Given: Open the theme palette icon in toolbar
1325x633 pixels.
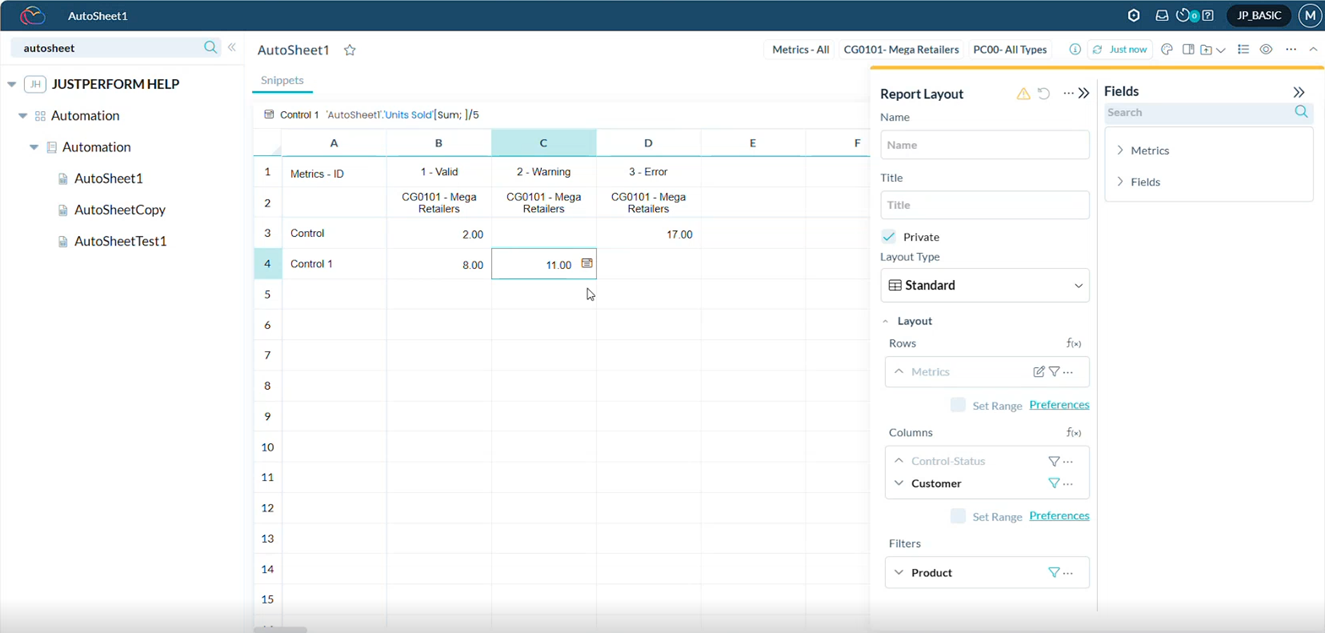Looking at the screenshot, I should [1166, 49].
